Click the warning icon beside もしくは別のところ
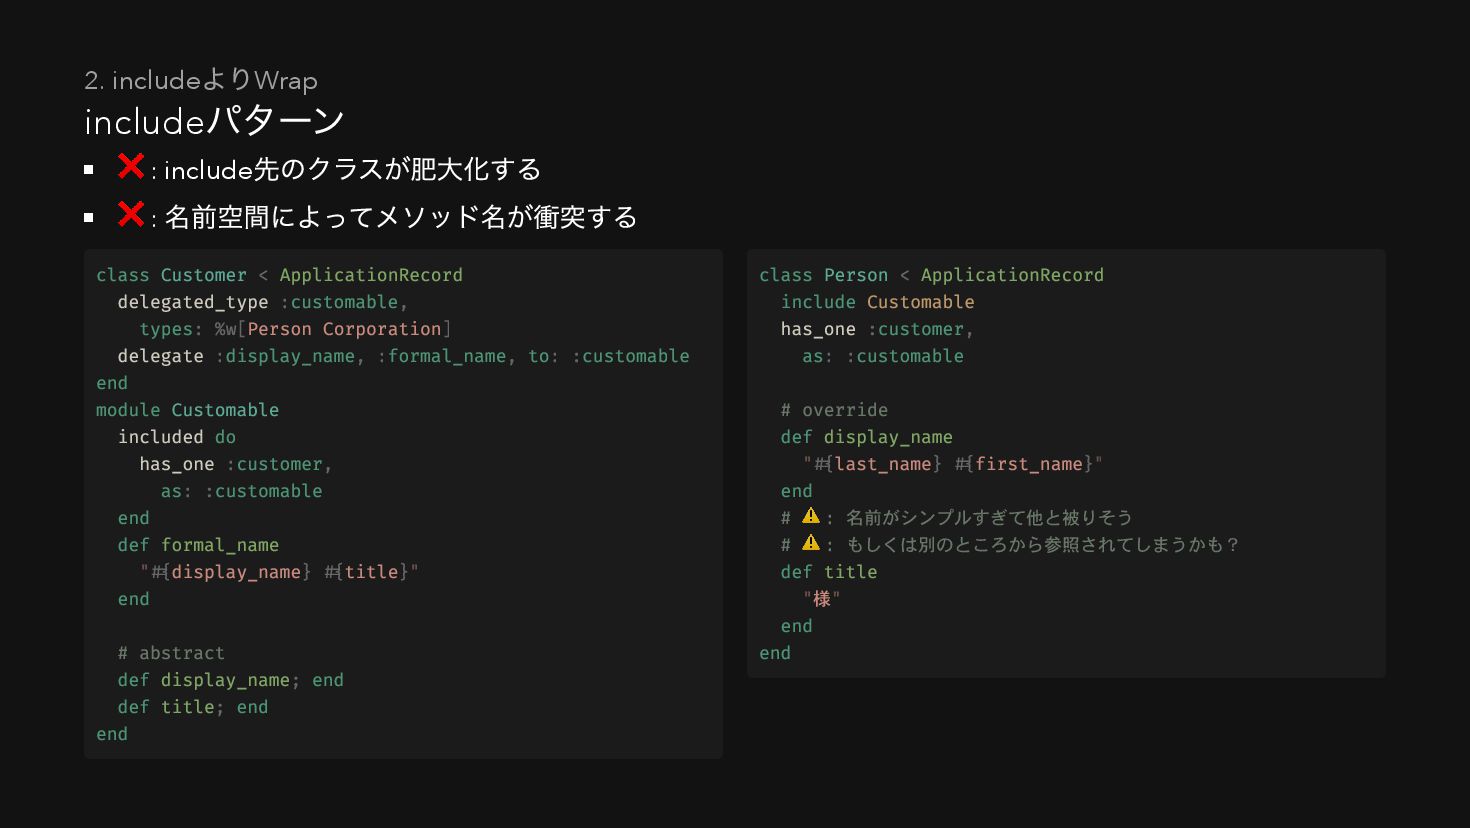 pos(811,543)
